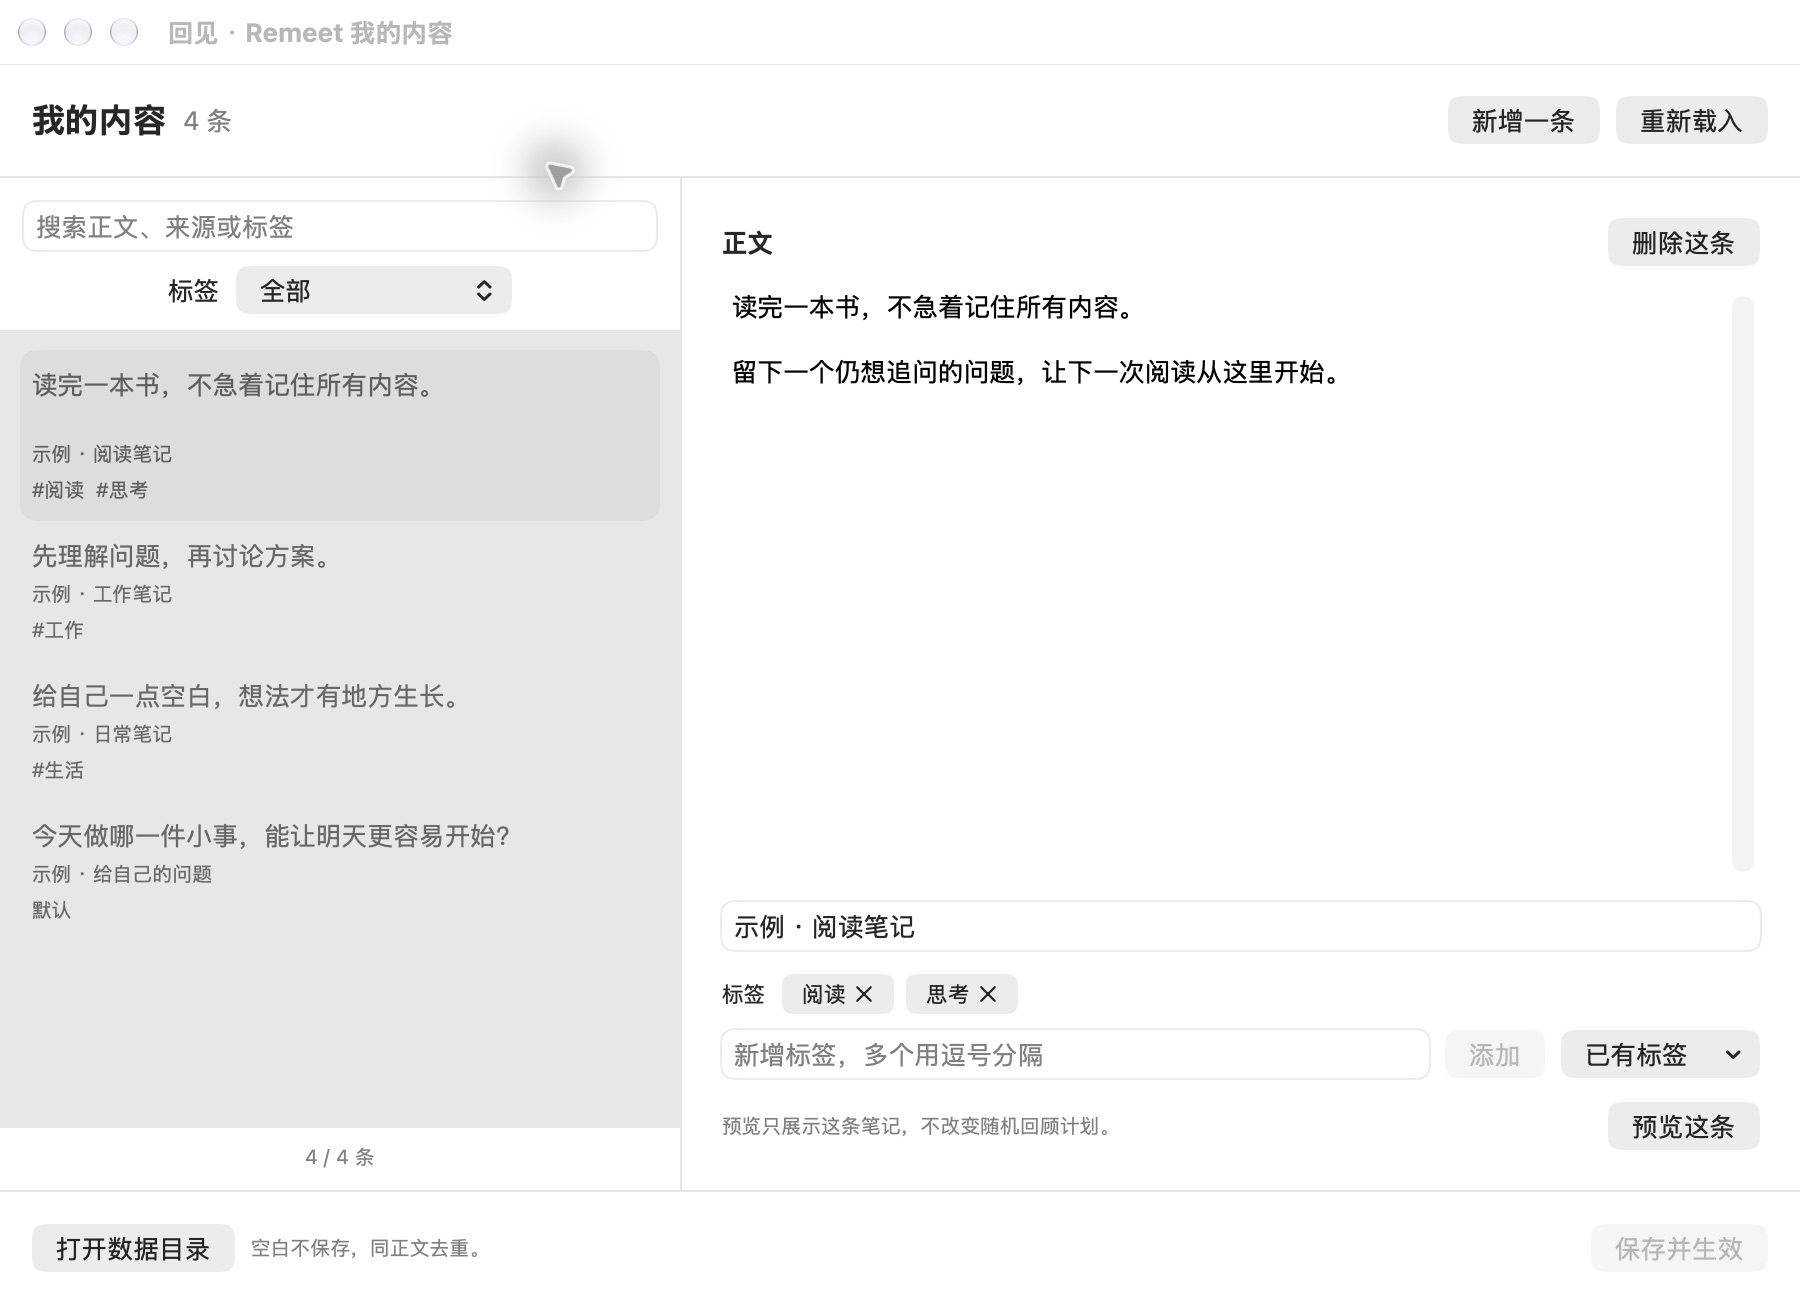The height and width of the screenshot is (1304, 1800).
Task: Remove the 思考 tag chip
Action: [988, 994]
